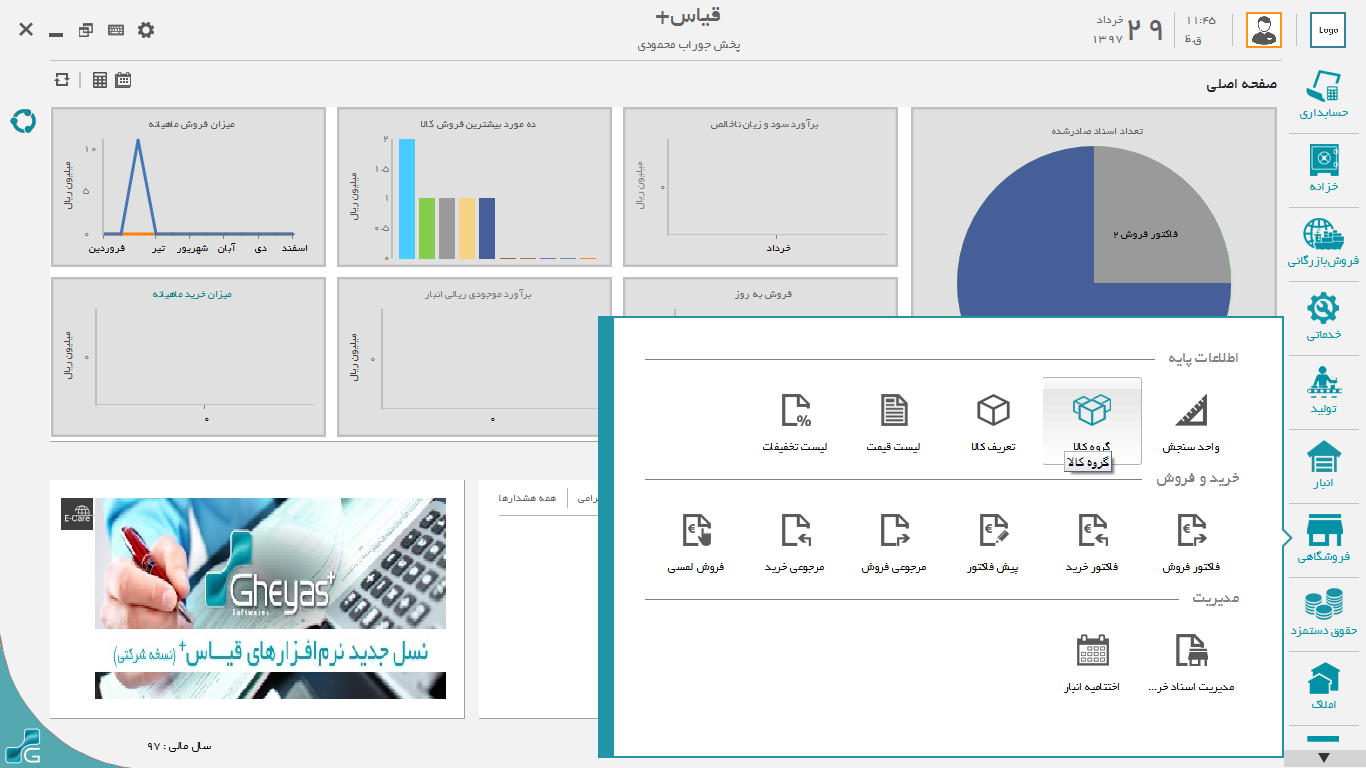Open the calculator grid toolbar icon

(x=100, y=80)
